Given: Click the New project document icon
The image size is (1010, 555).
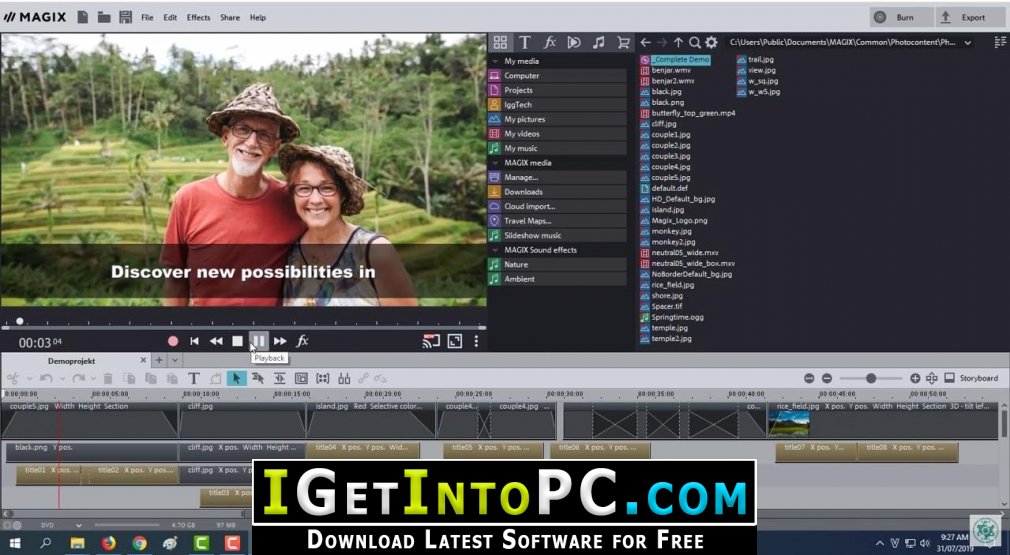Looking at the screenshot, I should (x=82, y=17).
